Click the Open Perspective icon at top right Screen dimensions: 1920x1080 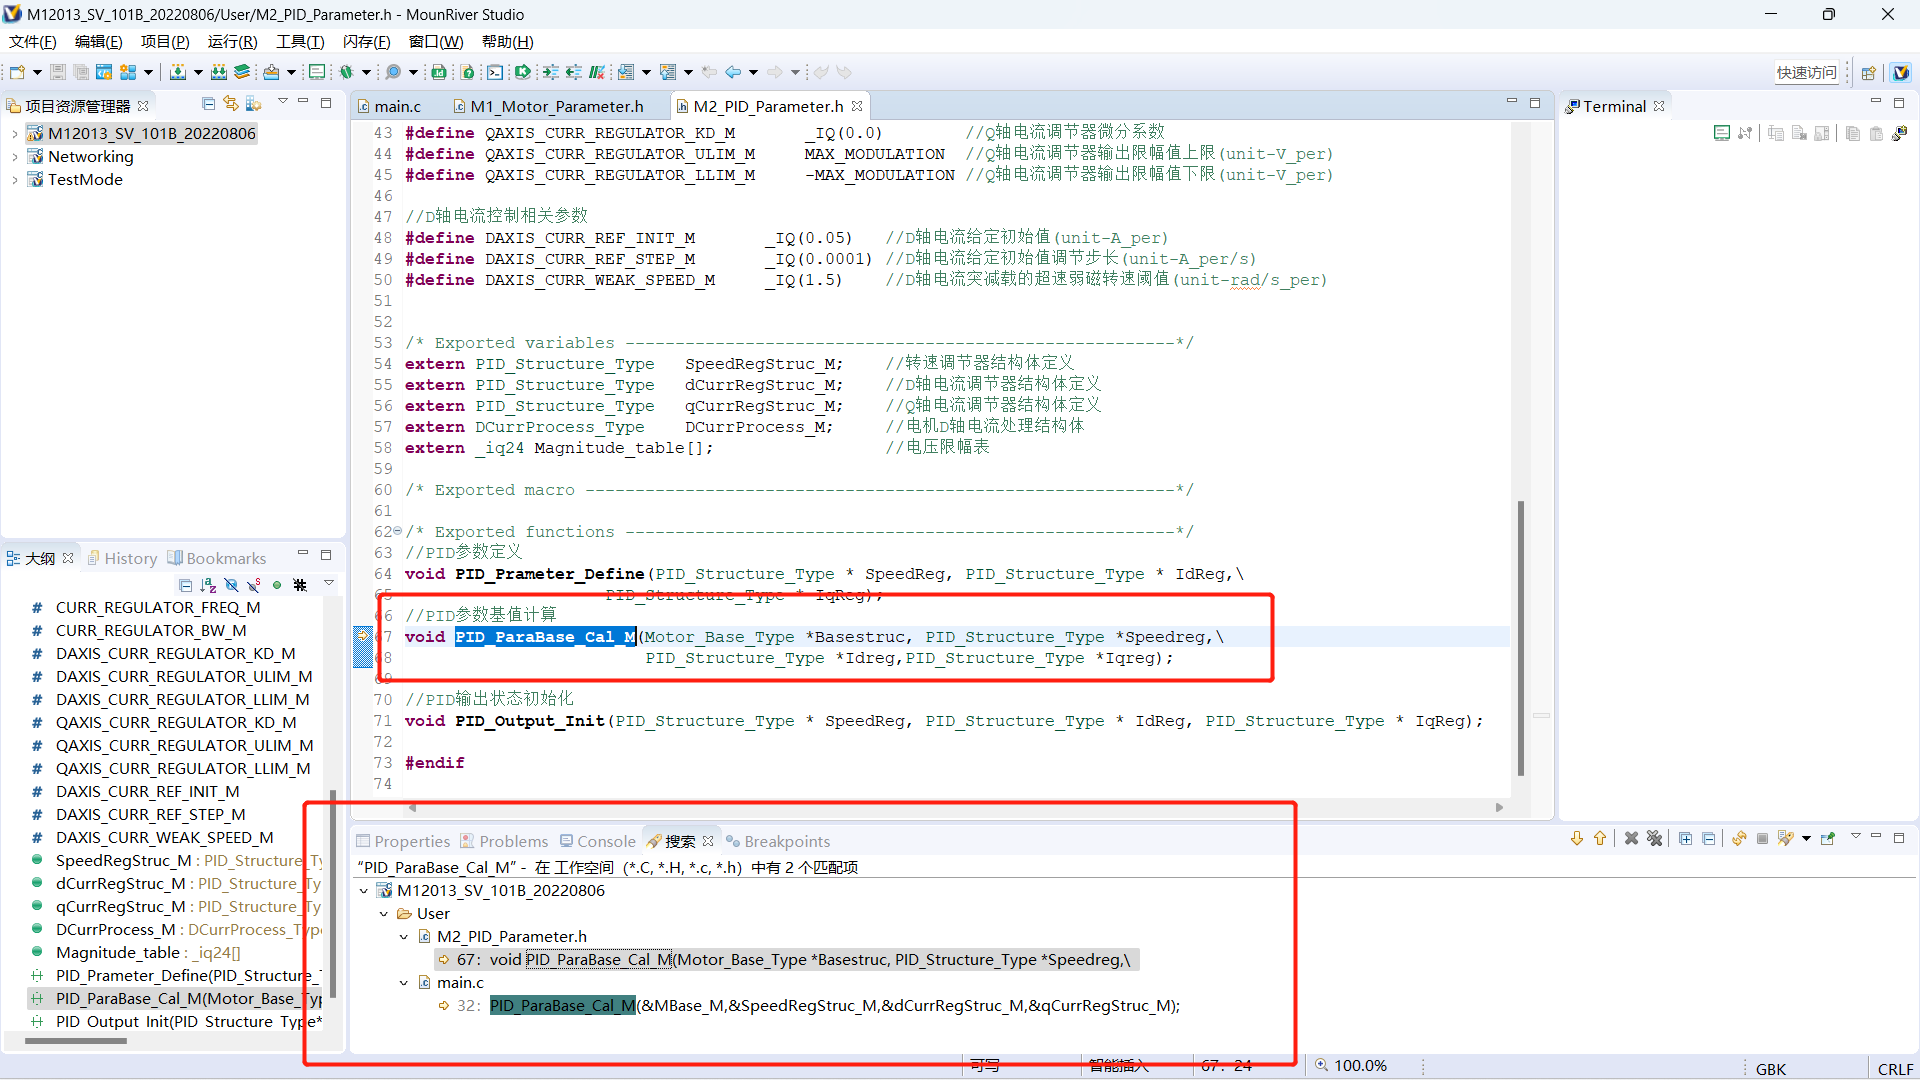point(1868,72)
